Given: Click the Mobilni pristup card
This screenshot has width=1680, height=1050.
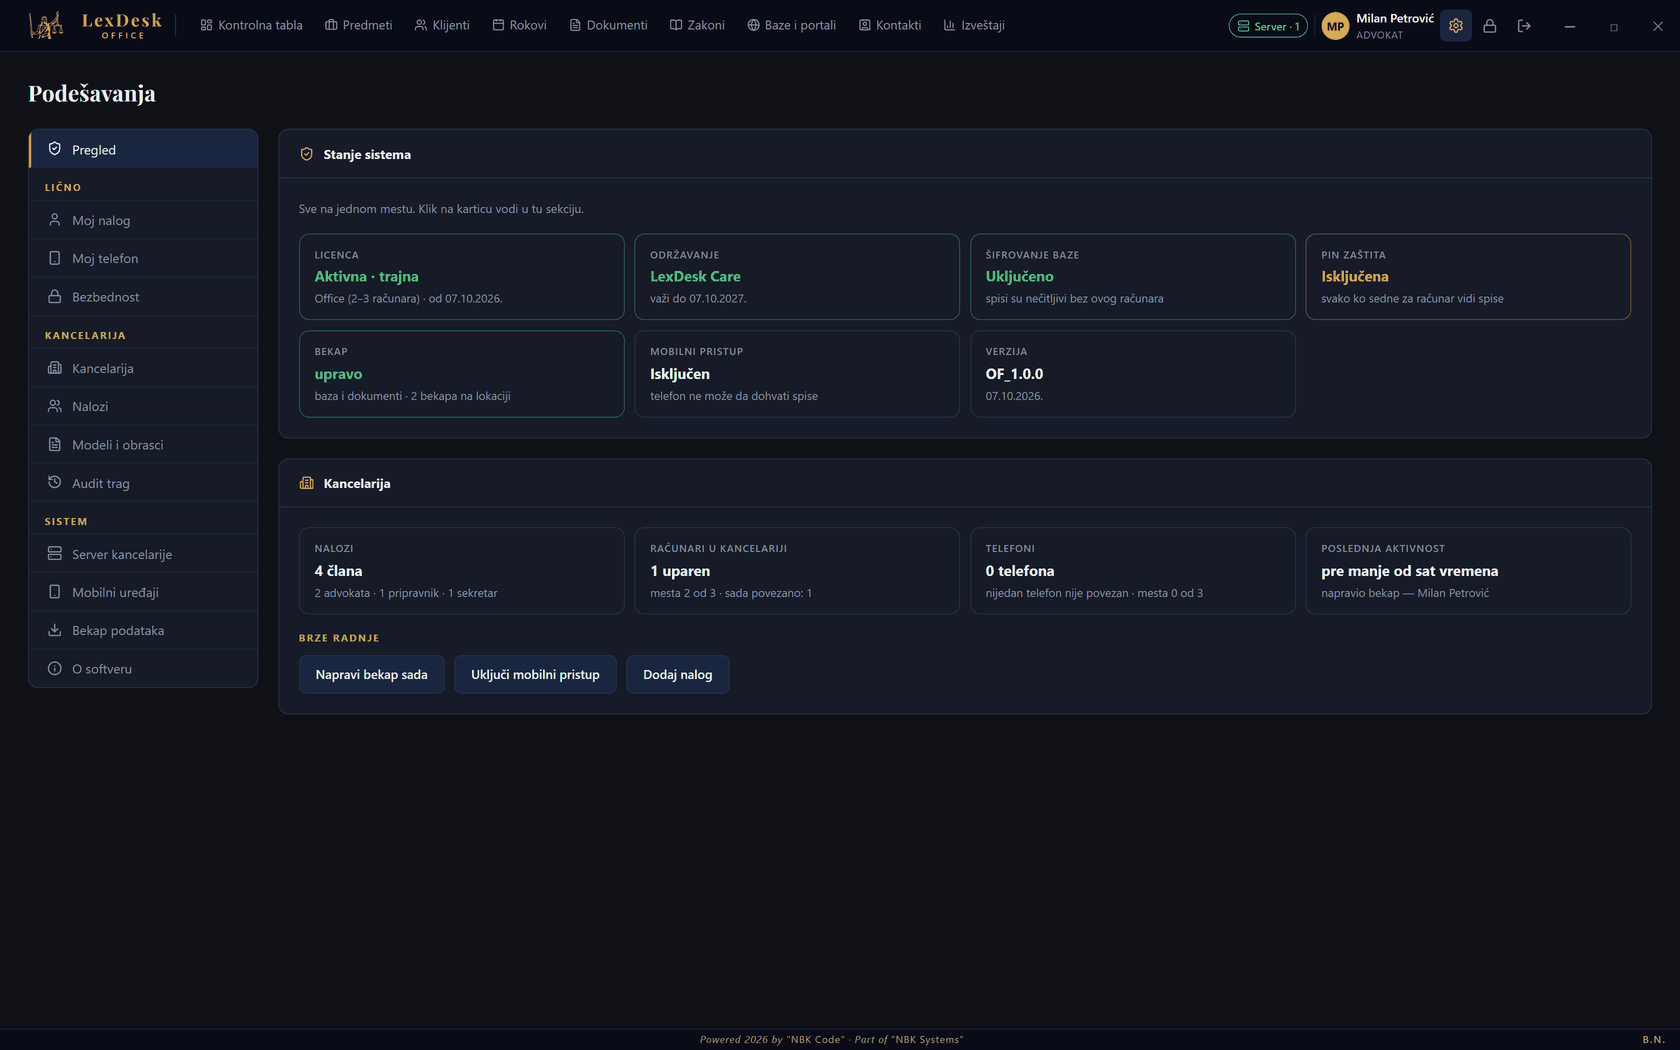Looking at the screenshot, I should [797, 374].
